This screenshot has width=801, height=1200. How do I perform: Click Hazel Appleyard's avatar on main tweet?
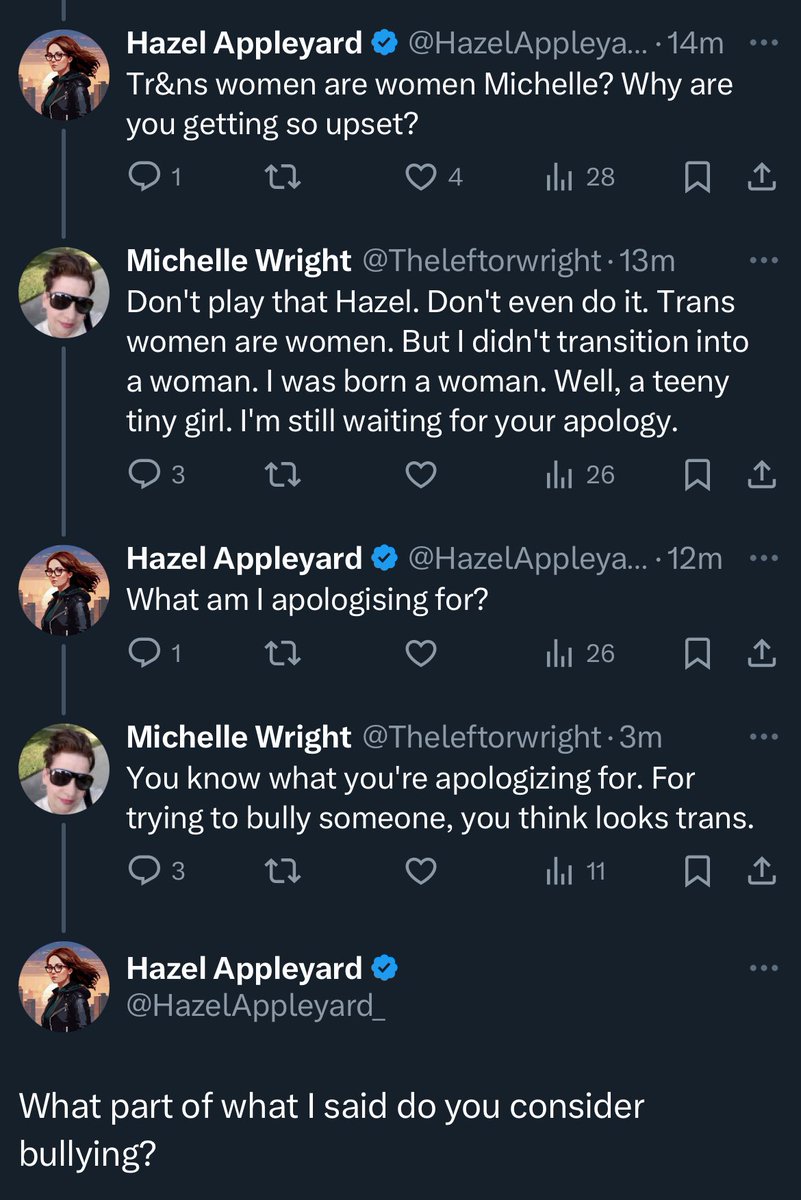(64, 986)
